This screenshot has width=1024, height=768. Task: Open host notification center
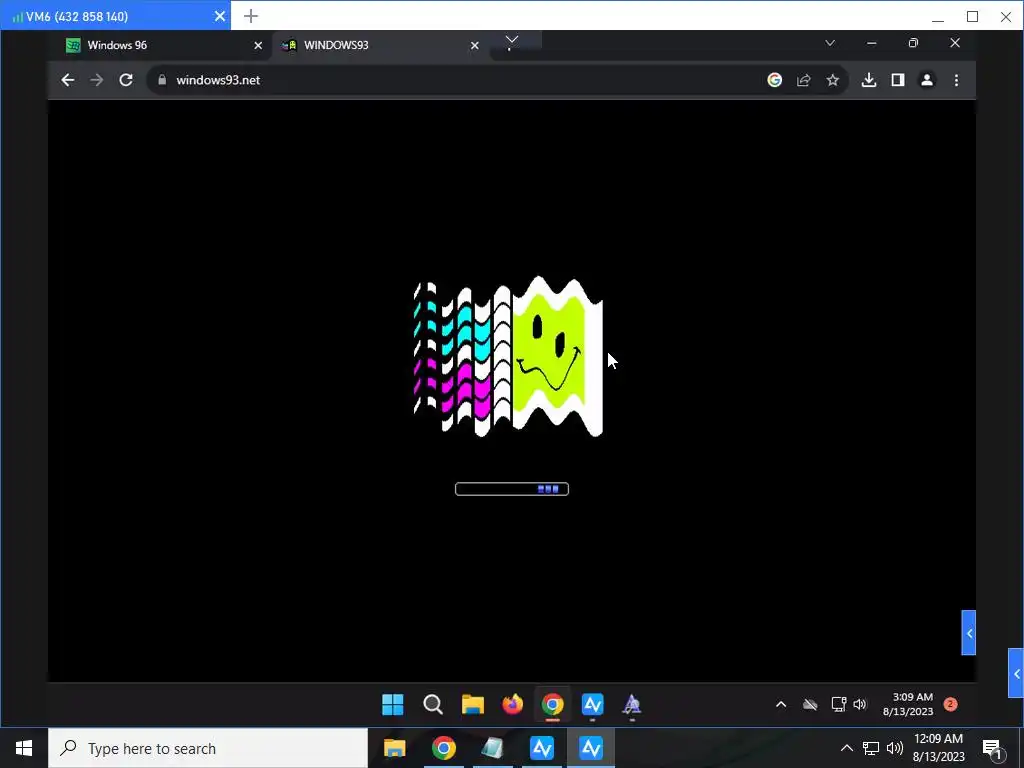[x=991, y=748]
